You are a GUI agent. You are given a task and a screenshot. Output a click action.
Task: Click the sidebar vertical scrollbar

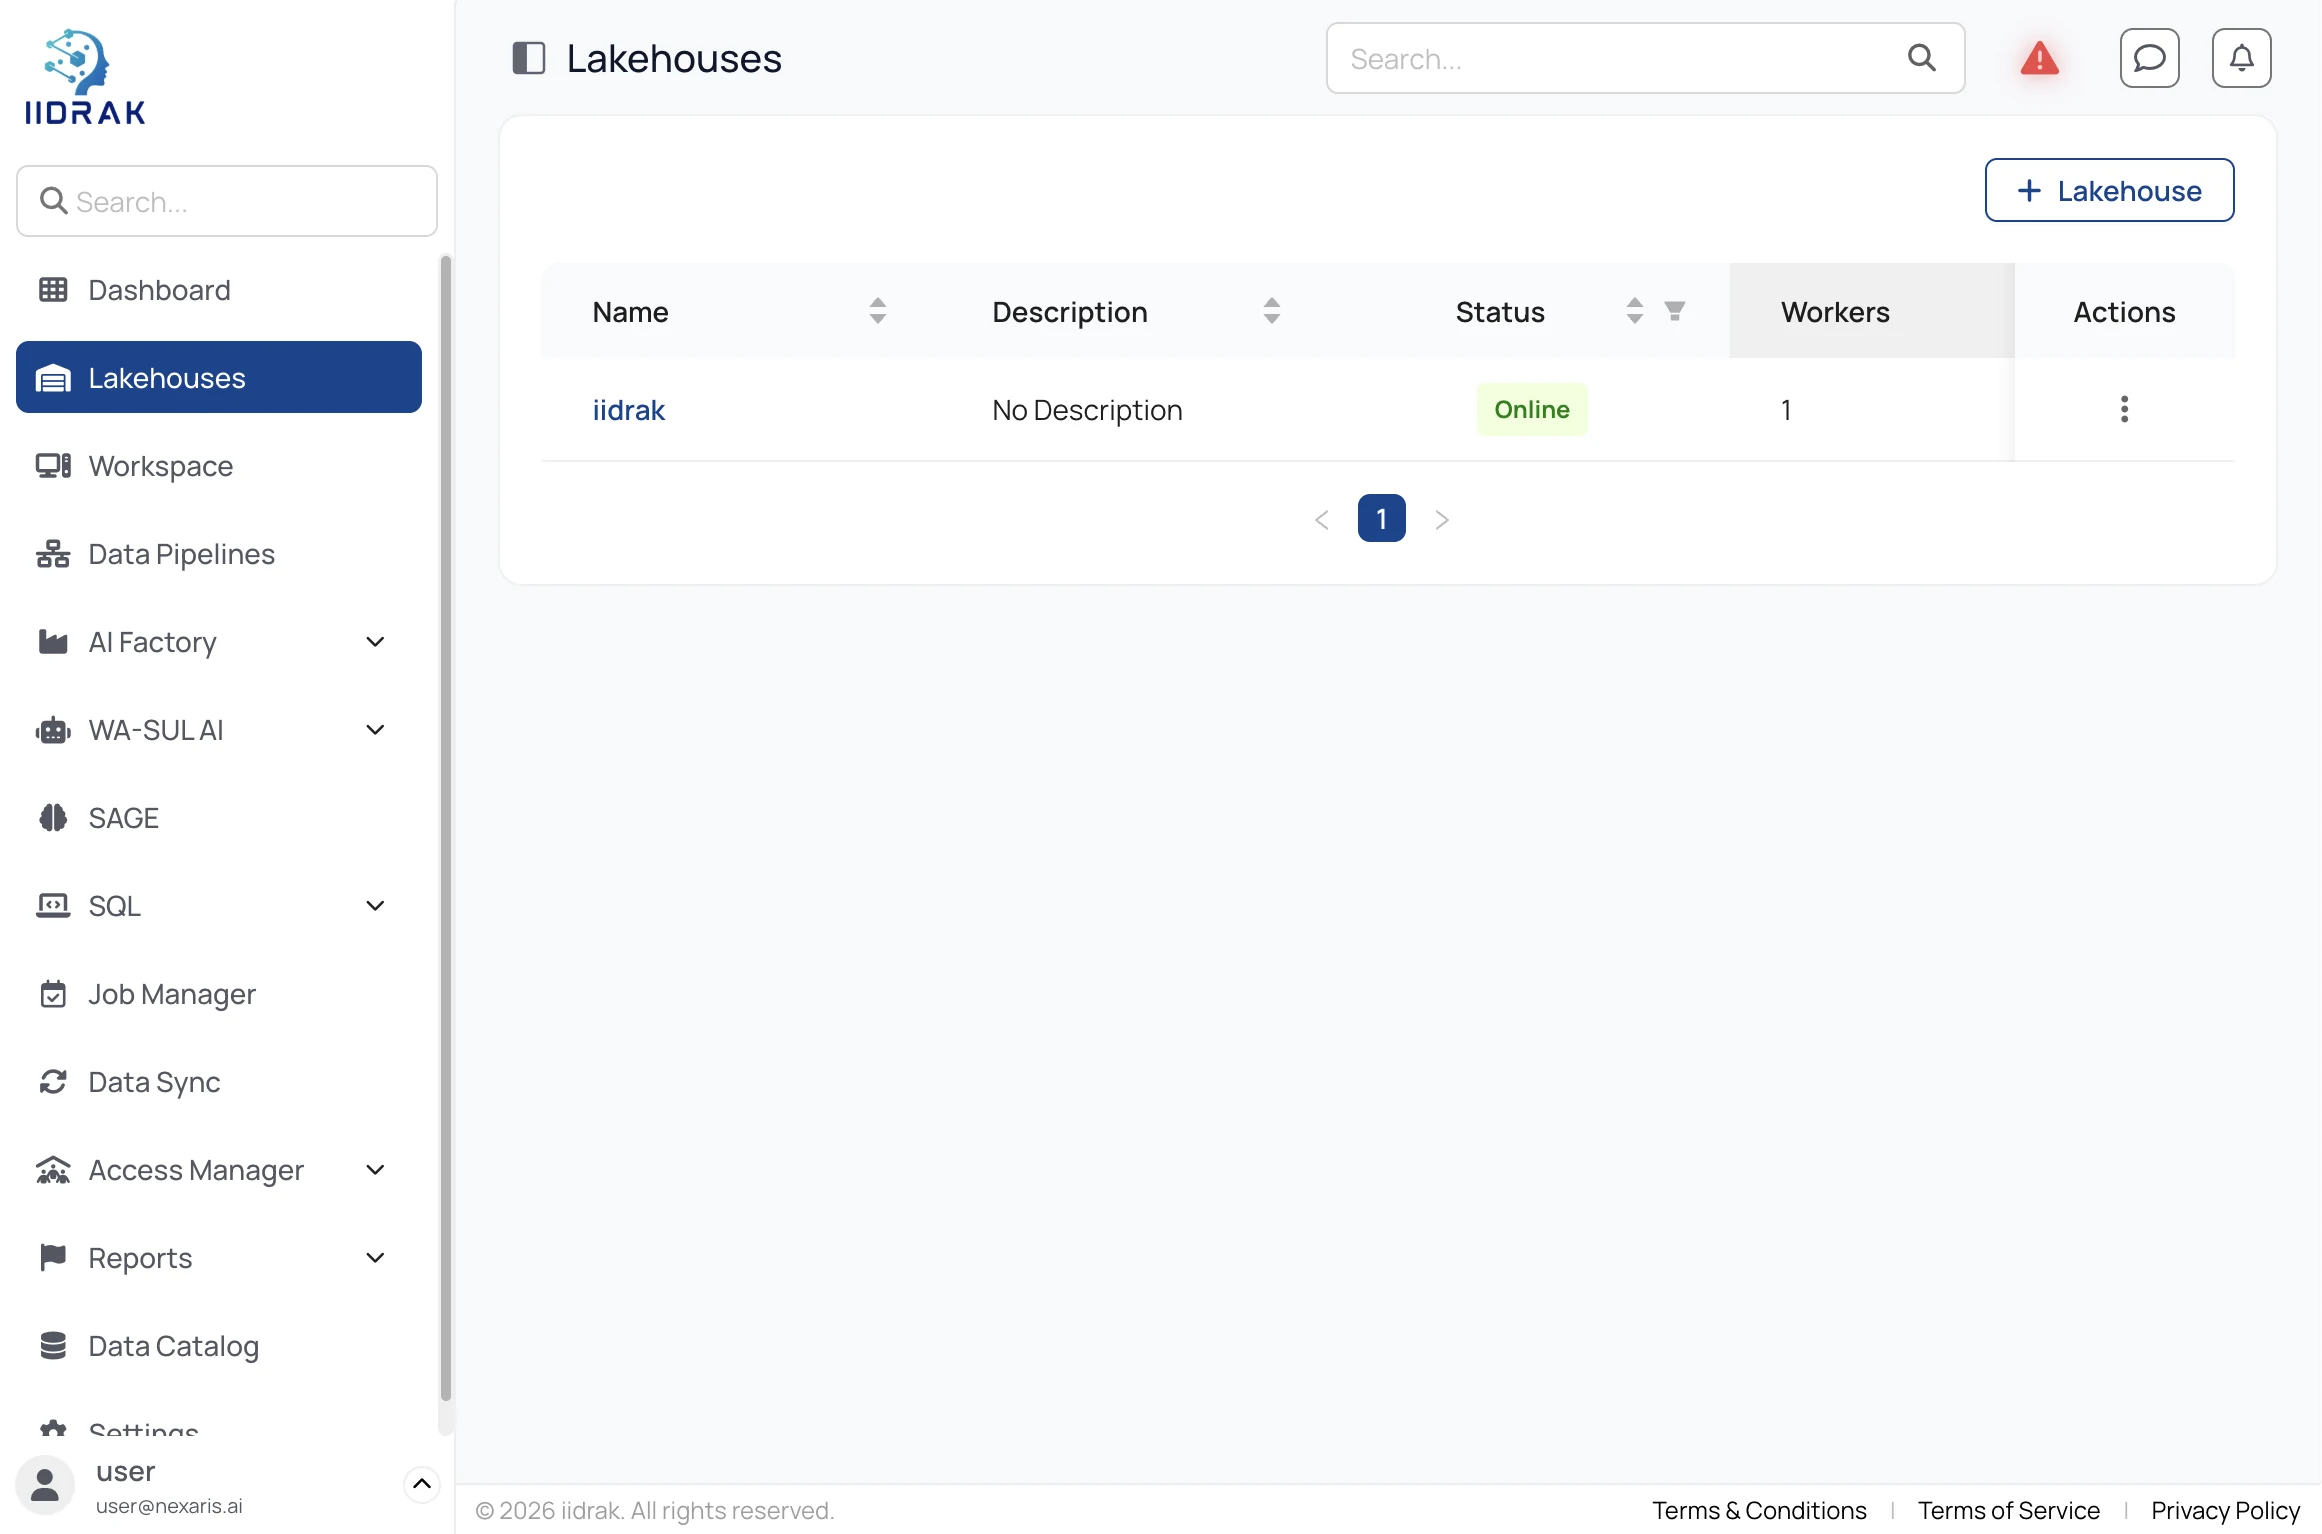coord(445,830)
